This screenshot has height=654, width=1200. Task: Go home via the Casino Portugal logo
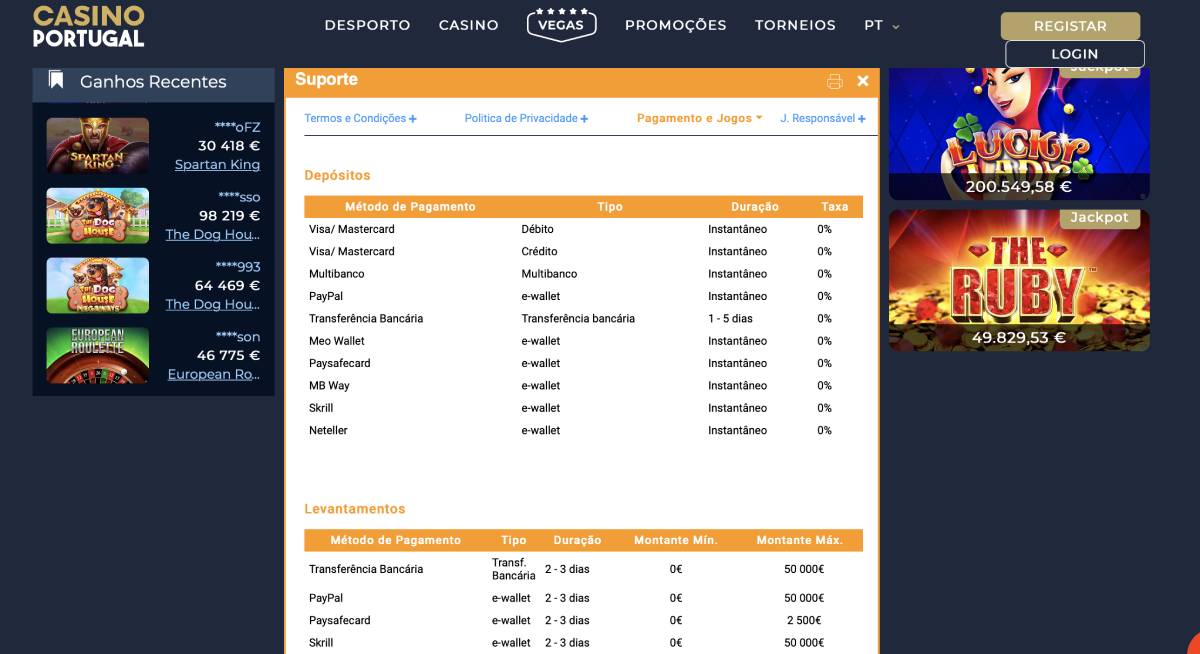point(89,26)
